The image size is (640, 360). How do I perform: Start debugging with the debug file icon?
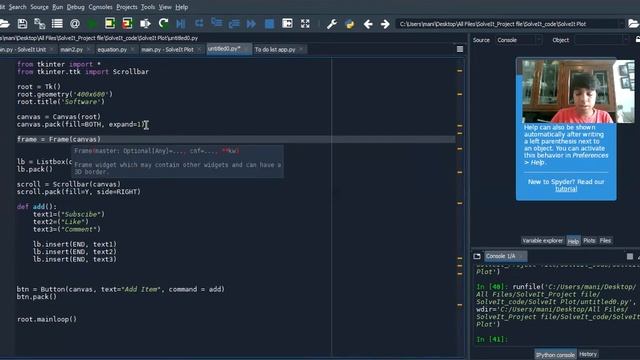click(181, 24)
